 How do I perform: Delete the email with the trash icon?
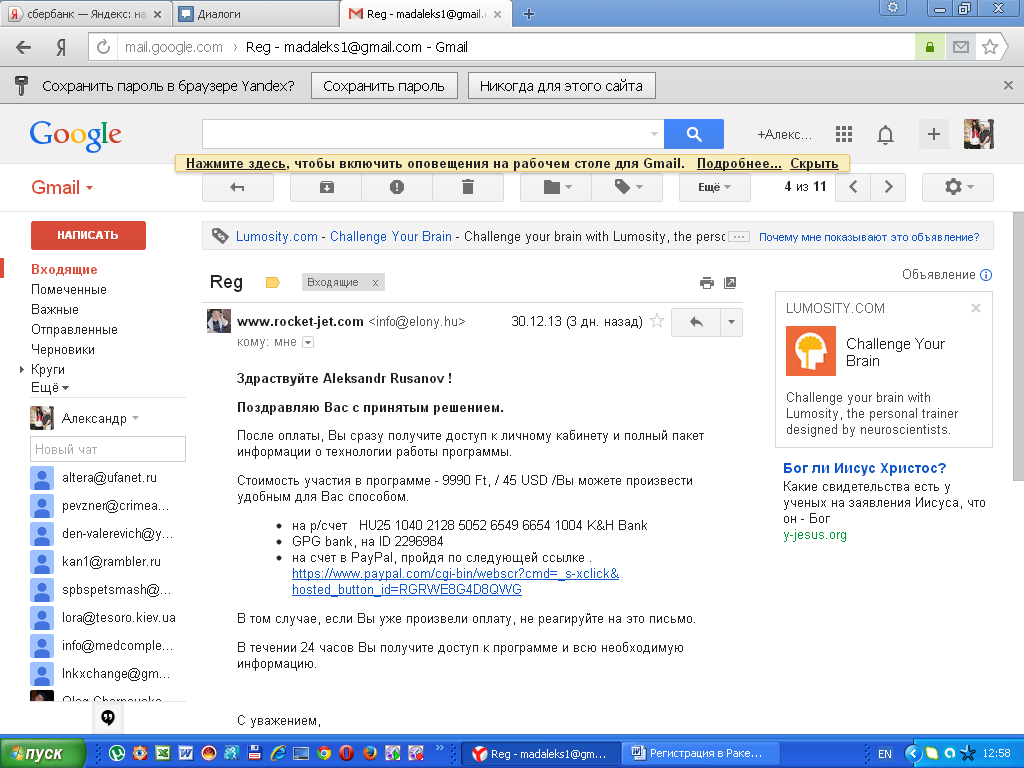click(x=468, y=187)
